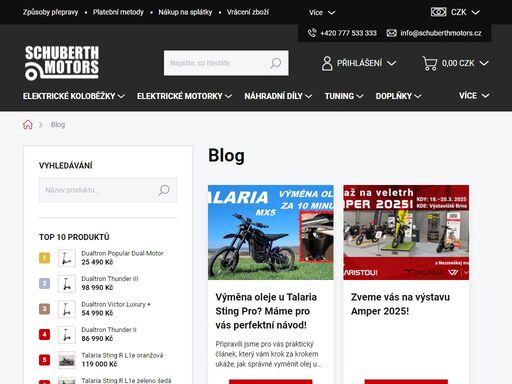This screenshot has width=512, height=384.
Task: Open Platební metody link
Action: click(x=118, y=12)
